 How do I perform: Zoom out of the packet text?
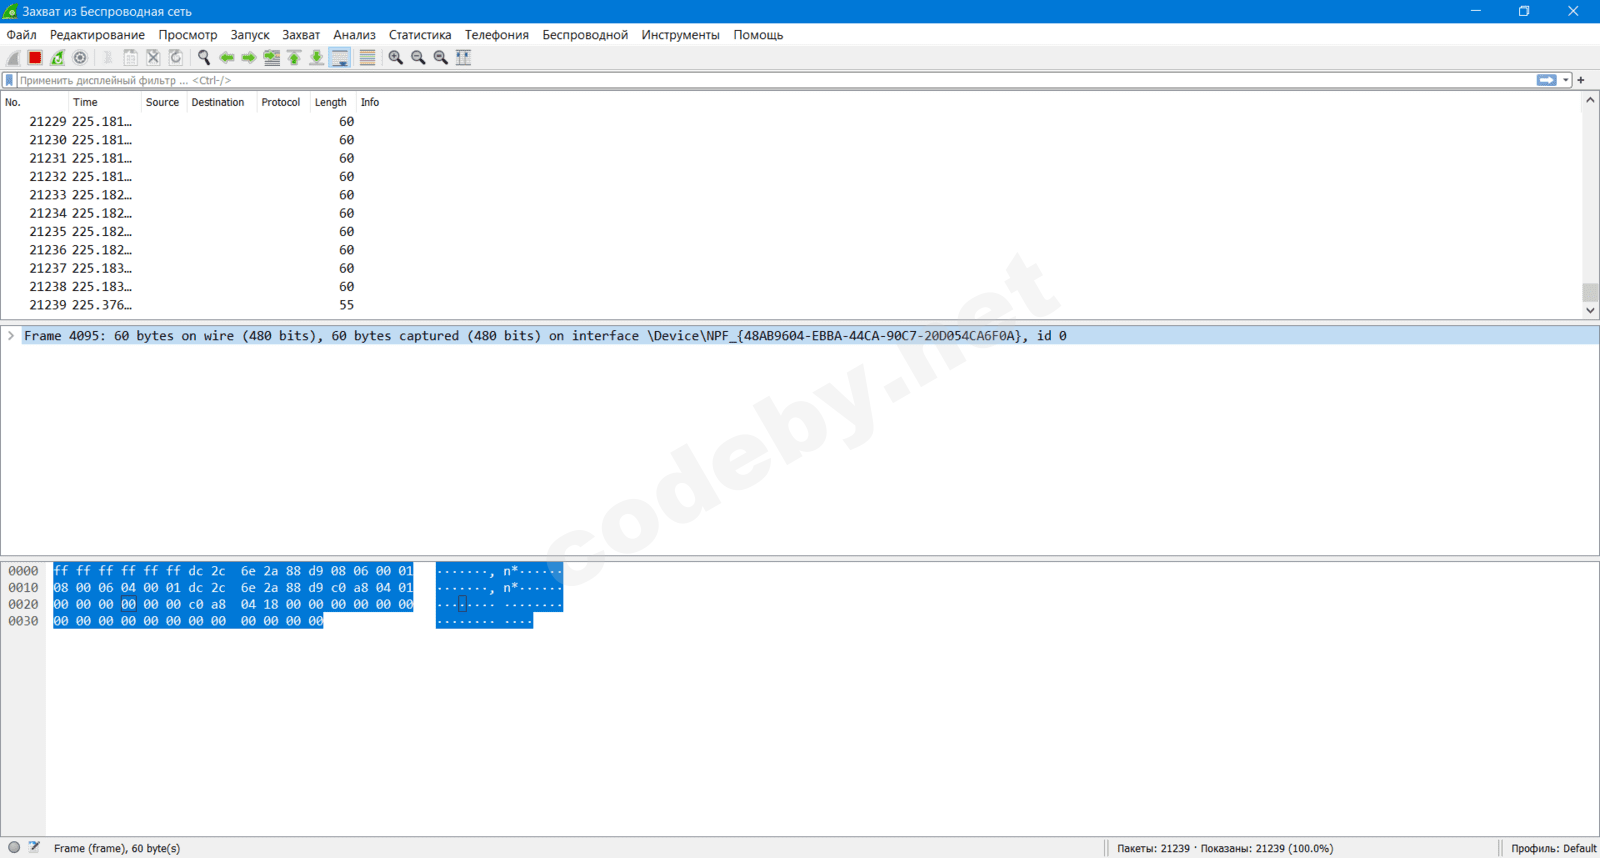[418, 58]
